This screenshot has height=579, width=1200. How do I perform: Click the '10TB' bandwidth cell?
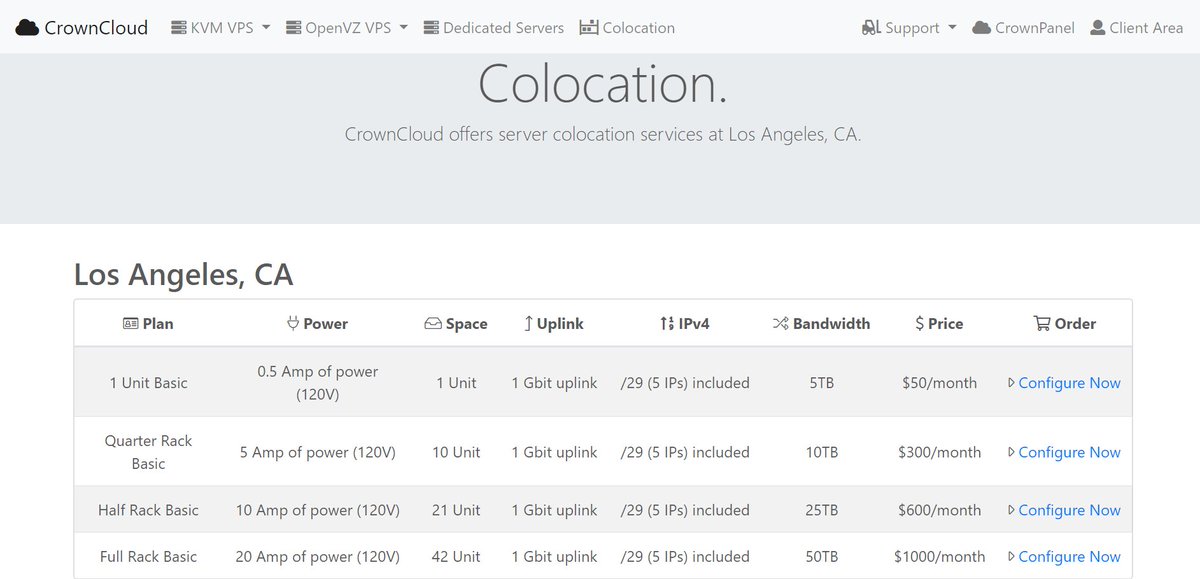[x=822, y=452]
